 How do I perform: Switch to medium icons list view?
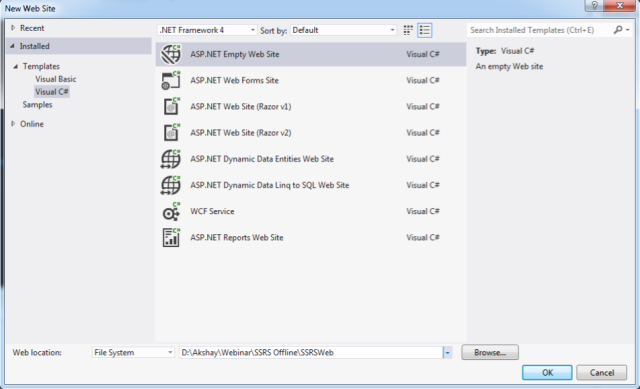(424, 30)
